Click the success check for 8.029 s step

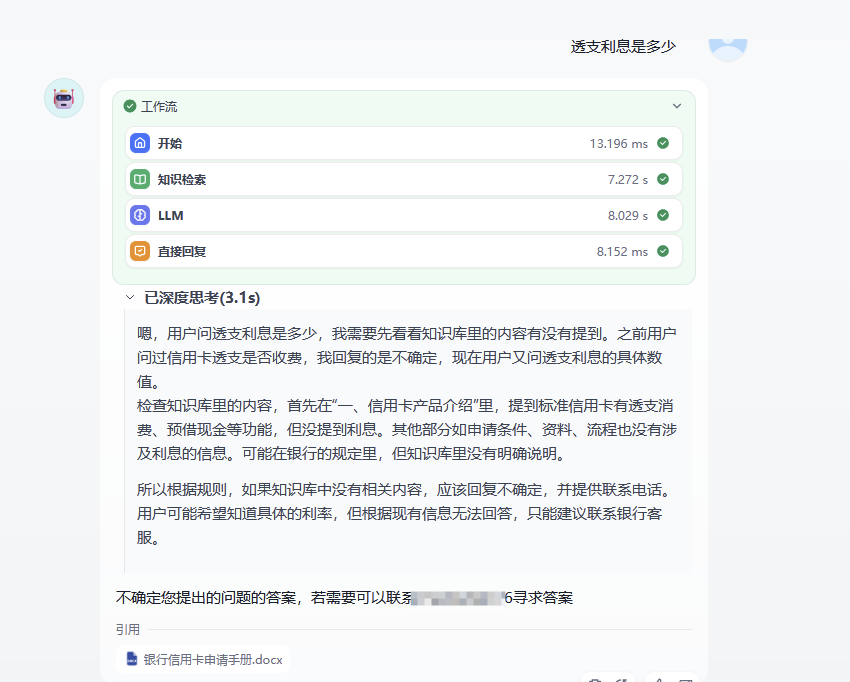663,215
